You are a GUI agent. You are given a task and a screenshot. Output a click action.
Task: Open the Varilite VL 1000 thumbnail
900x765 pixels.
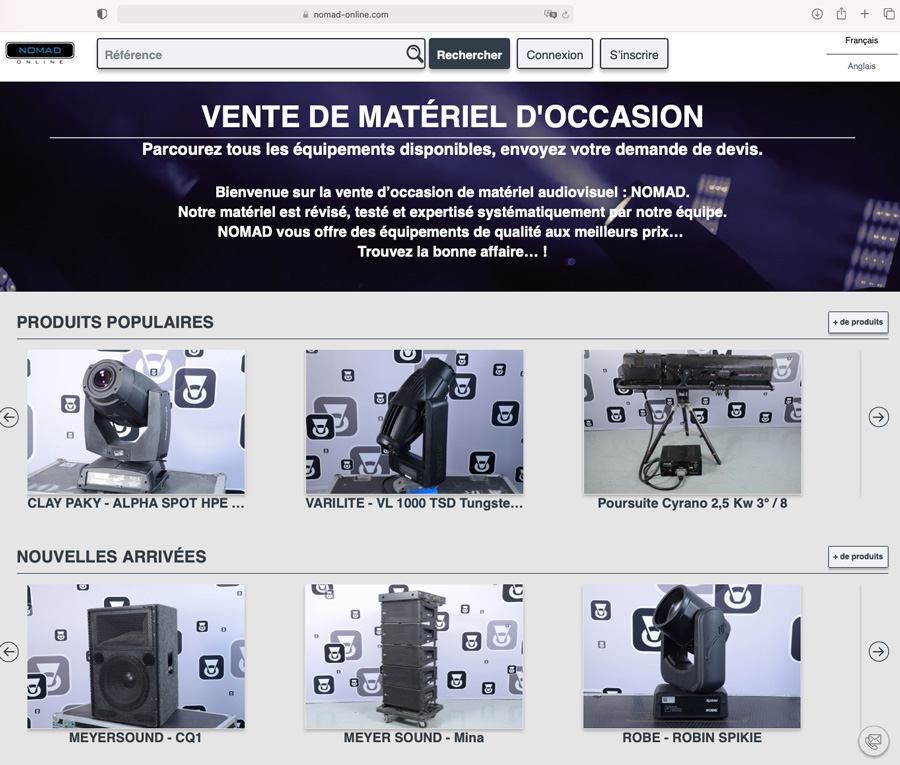[414, 422]
